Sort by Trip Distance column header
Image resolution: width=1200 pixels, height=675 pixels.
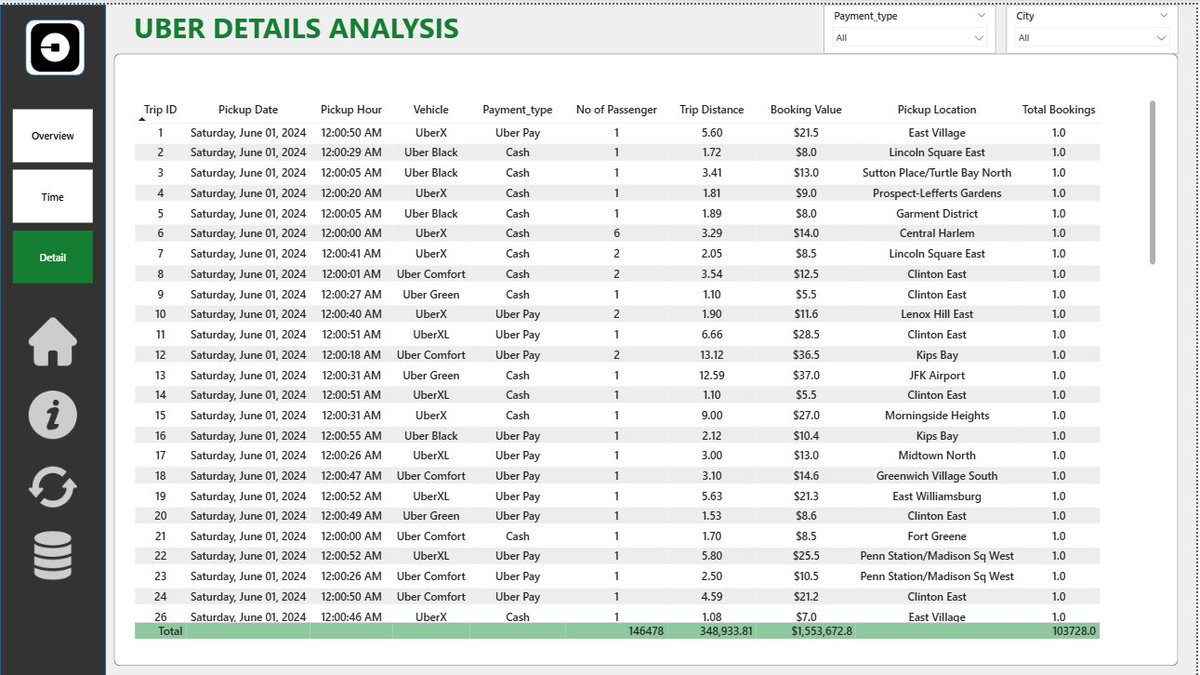point(712,110)
